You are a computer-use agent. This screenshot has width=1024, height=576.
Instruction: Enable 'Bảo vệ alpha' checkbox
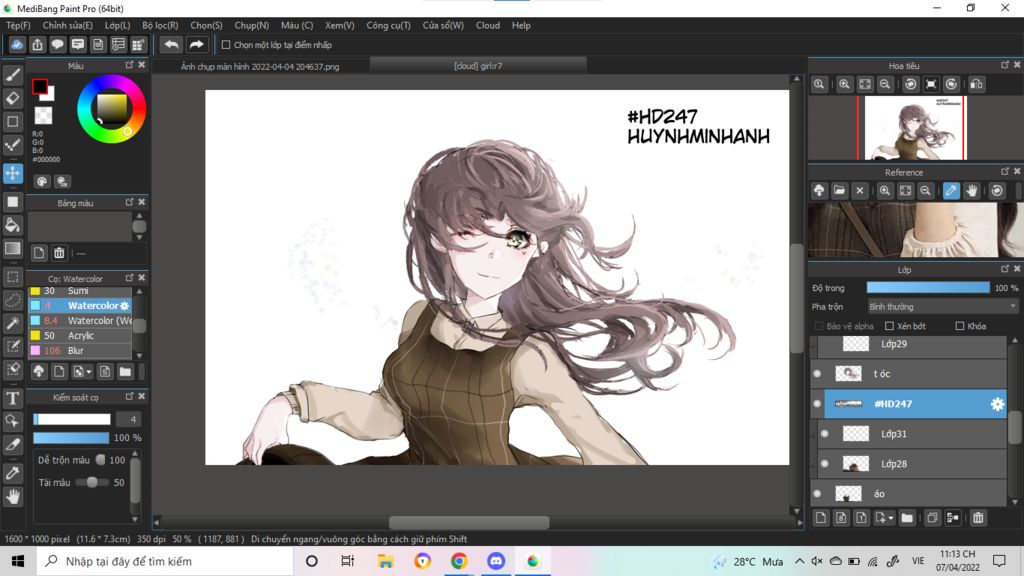818,326
